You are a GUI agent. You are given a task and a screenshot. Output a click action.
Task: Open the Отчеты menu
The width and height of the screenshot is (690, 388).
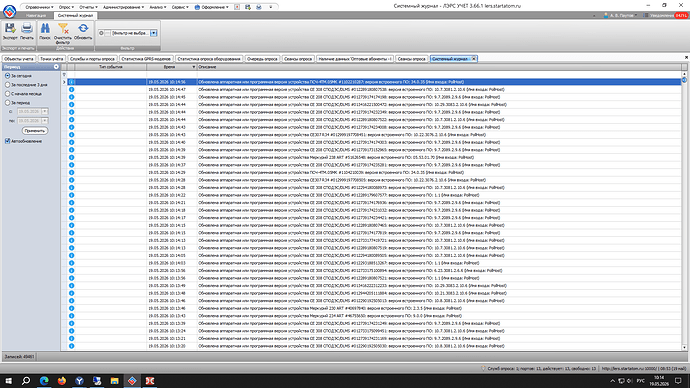click(x=88, y=7)
